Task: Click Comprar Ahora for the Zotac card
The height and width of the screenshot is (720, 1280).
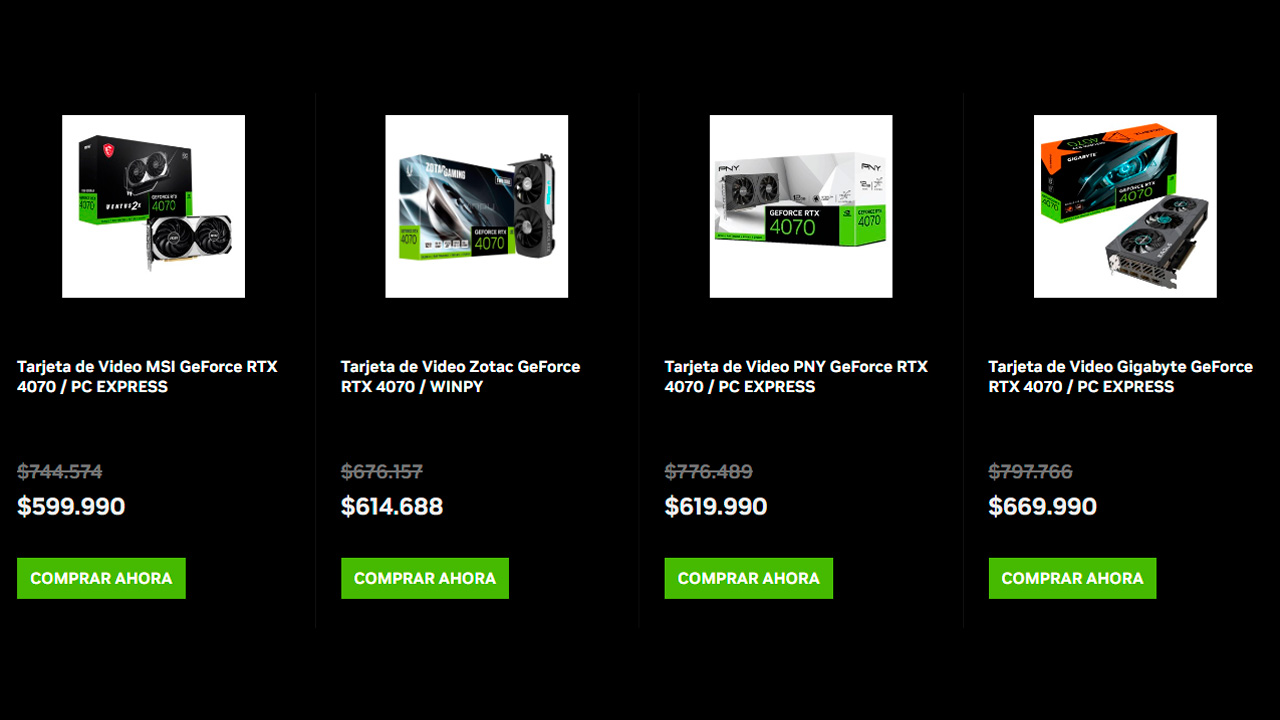Action: [425, 578]
